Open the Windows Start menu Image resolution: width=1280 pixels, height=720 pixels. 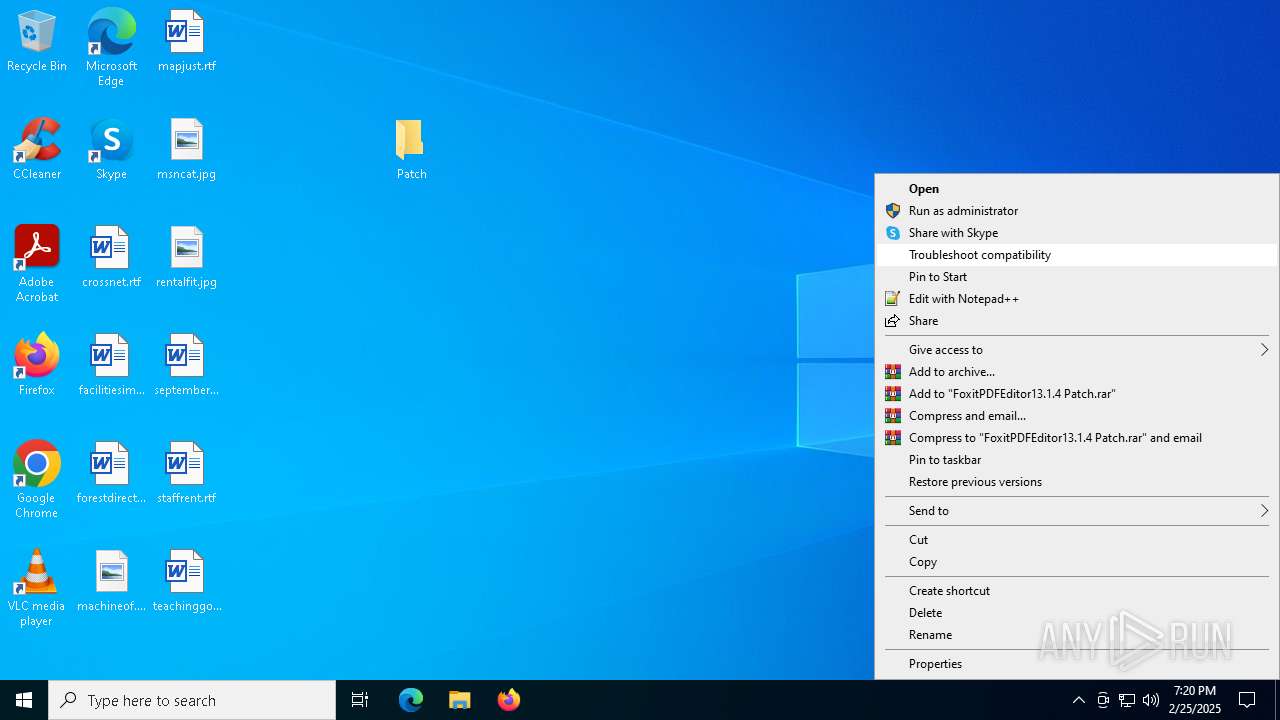[24, 700]
